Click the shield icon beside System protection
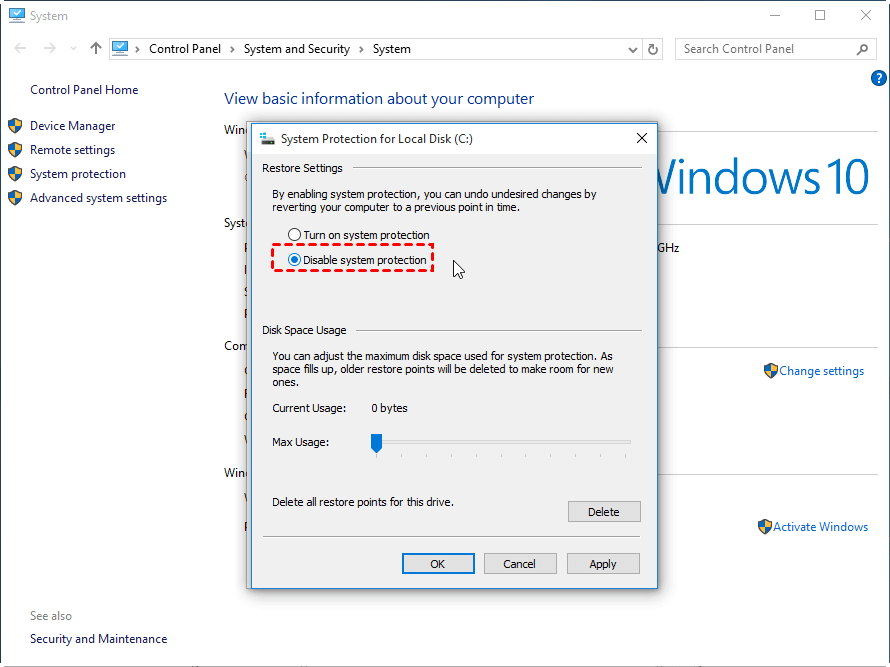 pyautogui.click(x=15, y=174)
